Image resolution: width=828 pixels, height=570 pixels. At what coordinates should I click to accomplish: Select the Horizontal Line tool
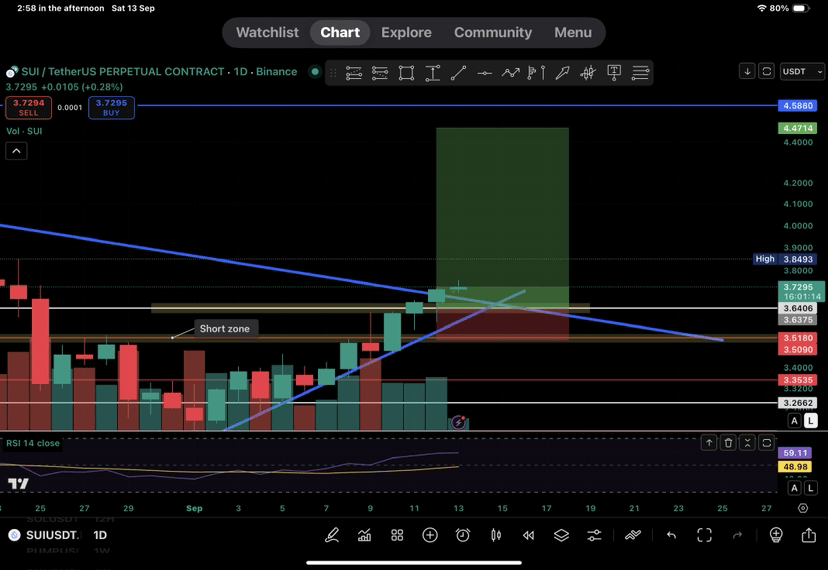[484, 73]
